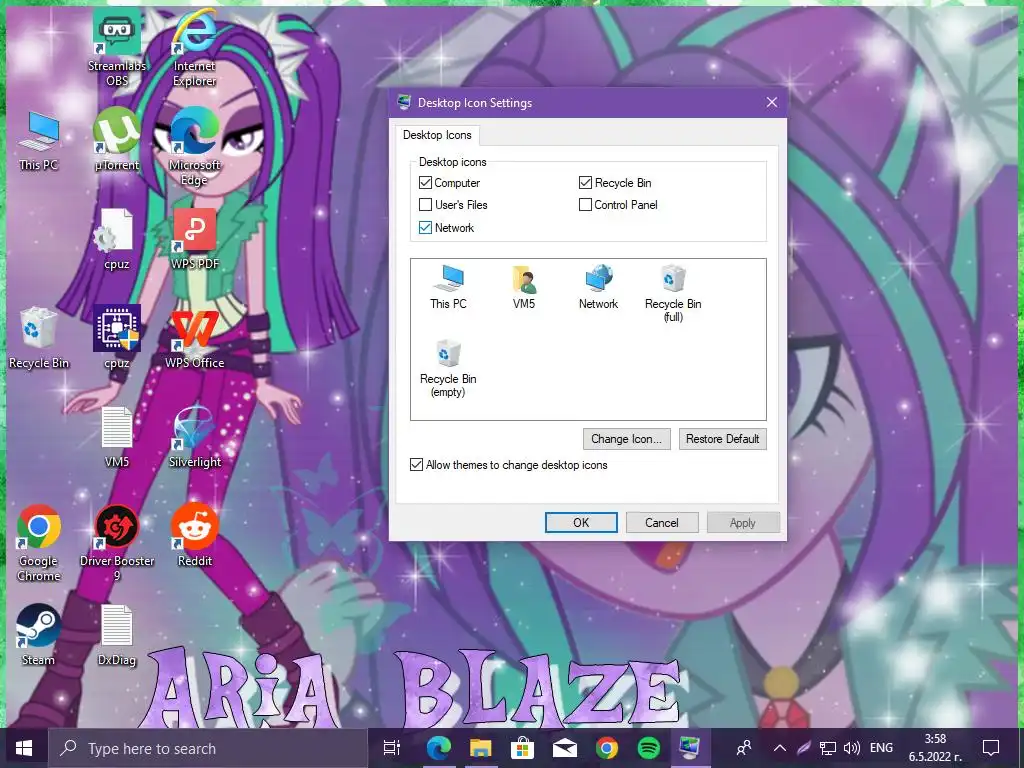Select the cpuz settings file on desktop
The height and width of the screenshot is (768, 1024).
point(117,239)
